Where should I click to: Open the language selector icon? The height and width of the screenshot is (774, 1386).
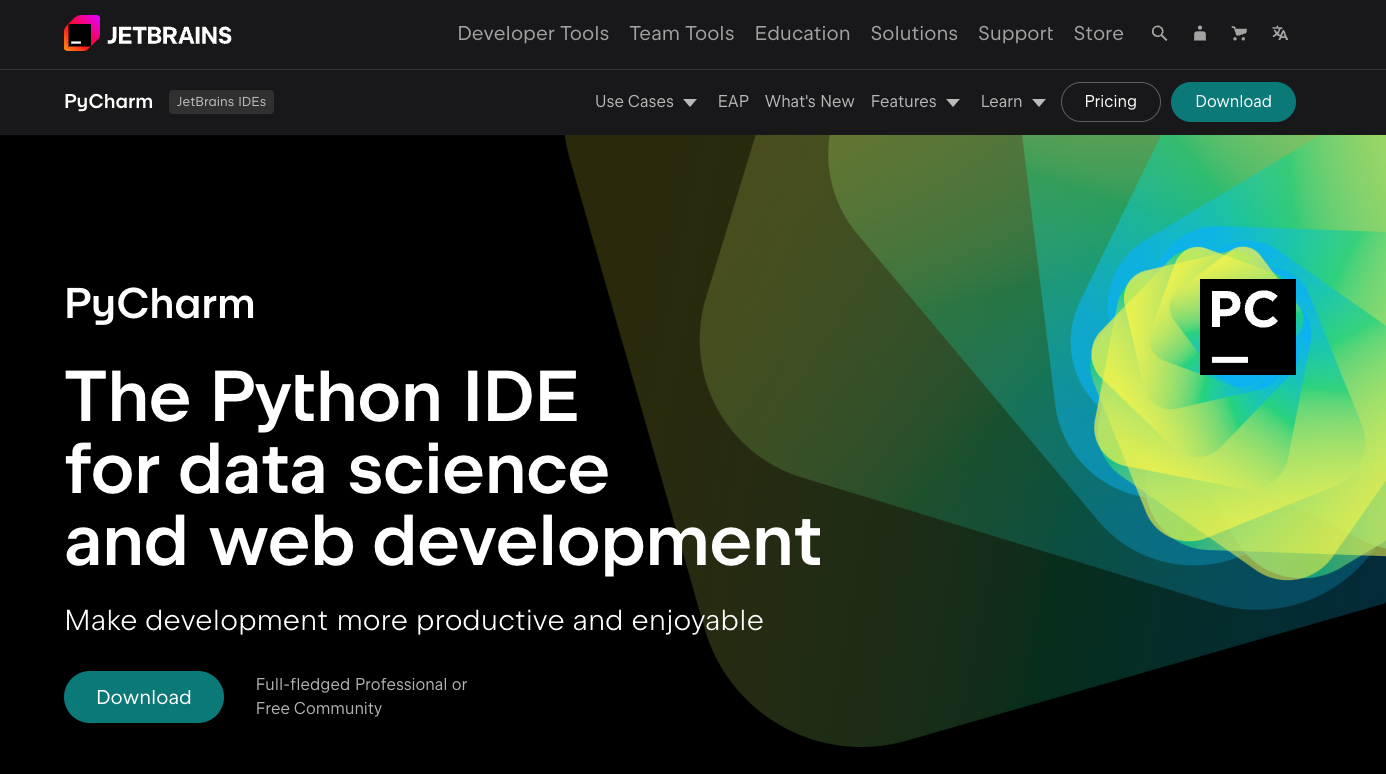coord(1280,33)
